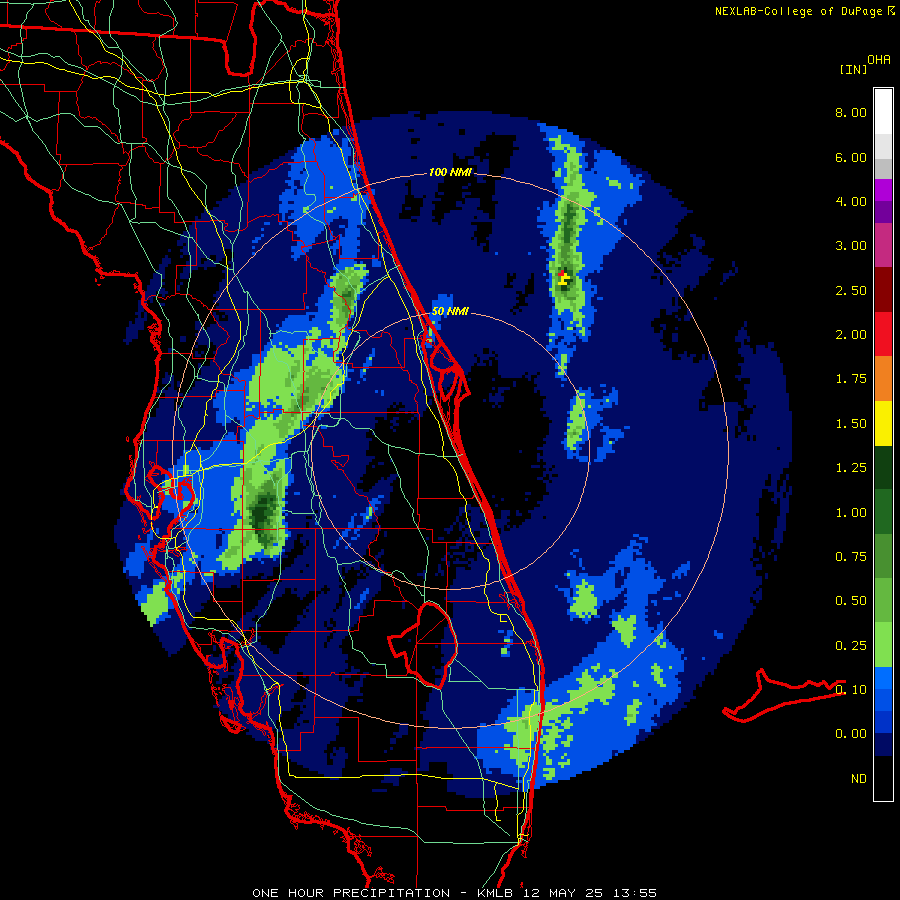
Task: Click the '100 NMI' range ring label
Action: point(450,172)
